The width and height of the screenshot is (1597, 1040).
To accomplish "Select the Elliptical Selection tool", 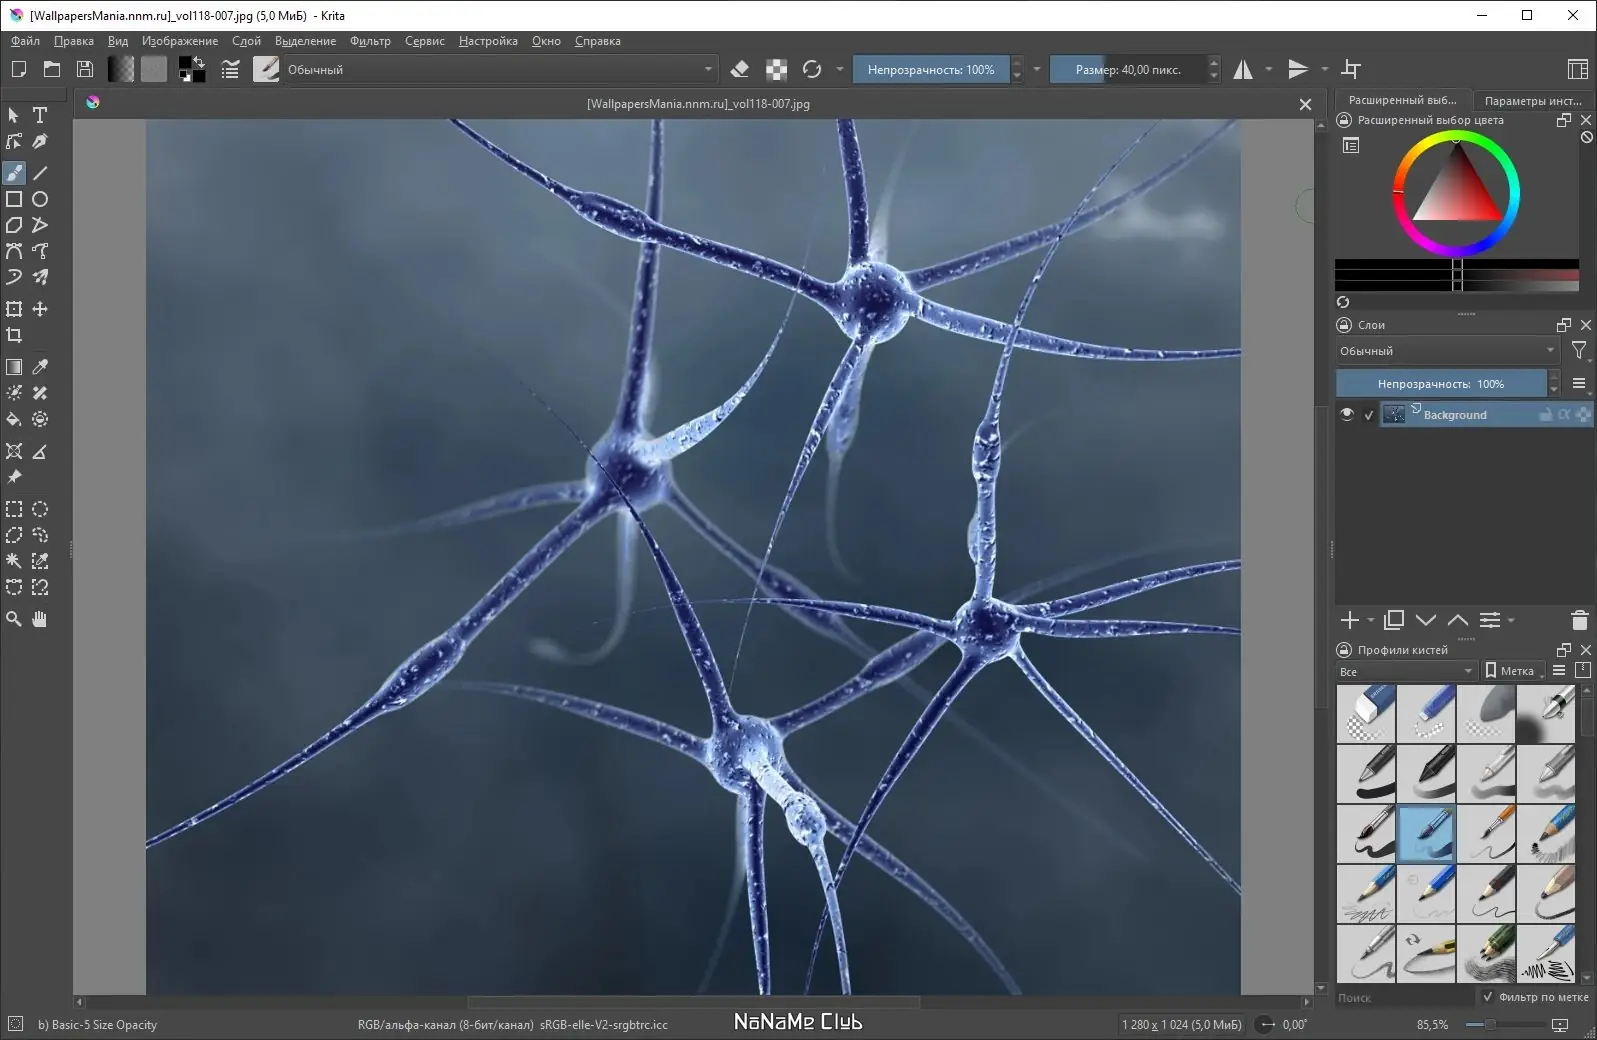I will point(40,509).
